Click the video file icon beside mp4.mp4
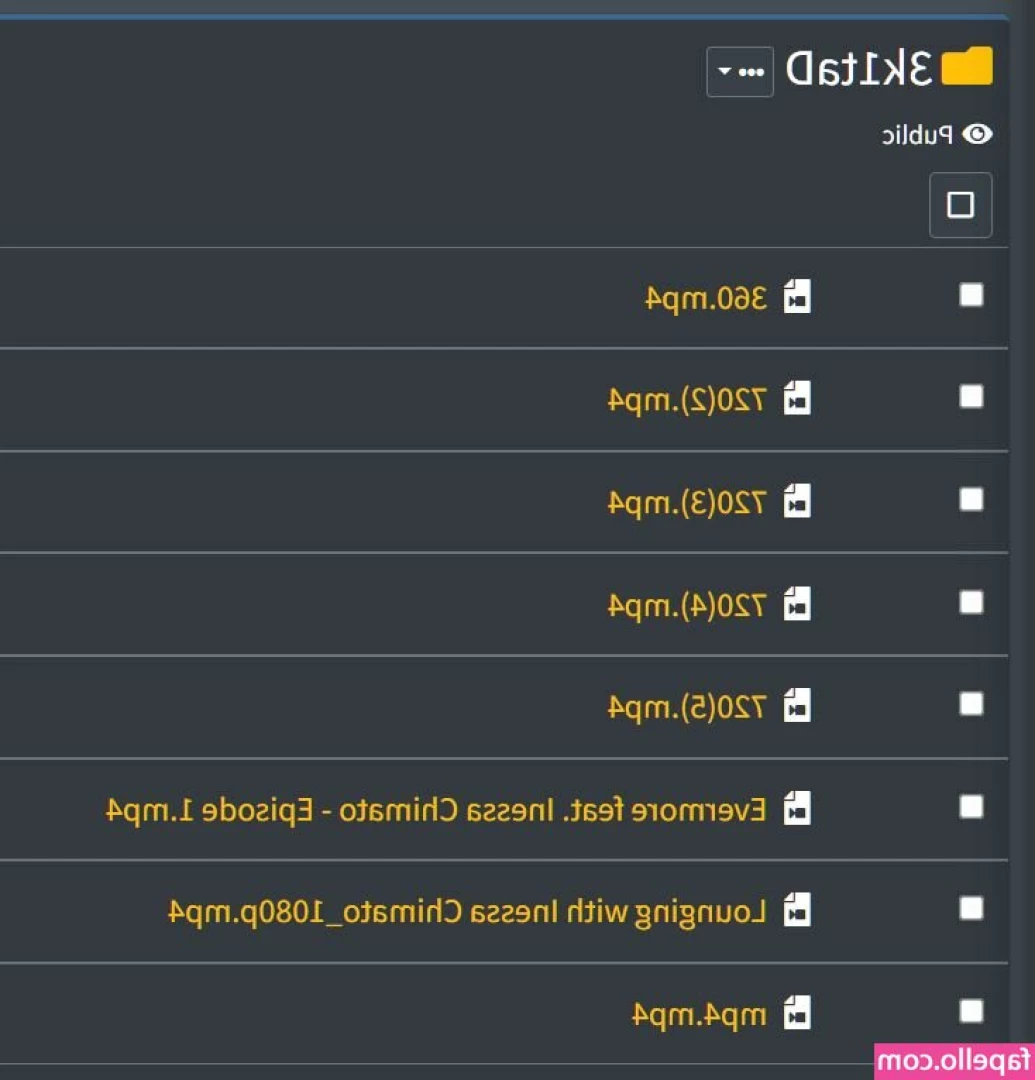 point(796,1013)
